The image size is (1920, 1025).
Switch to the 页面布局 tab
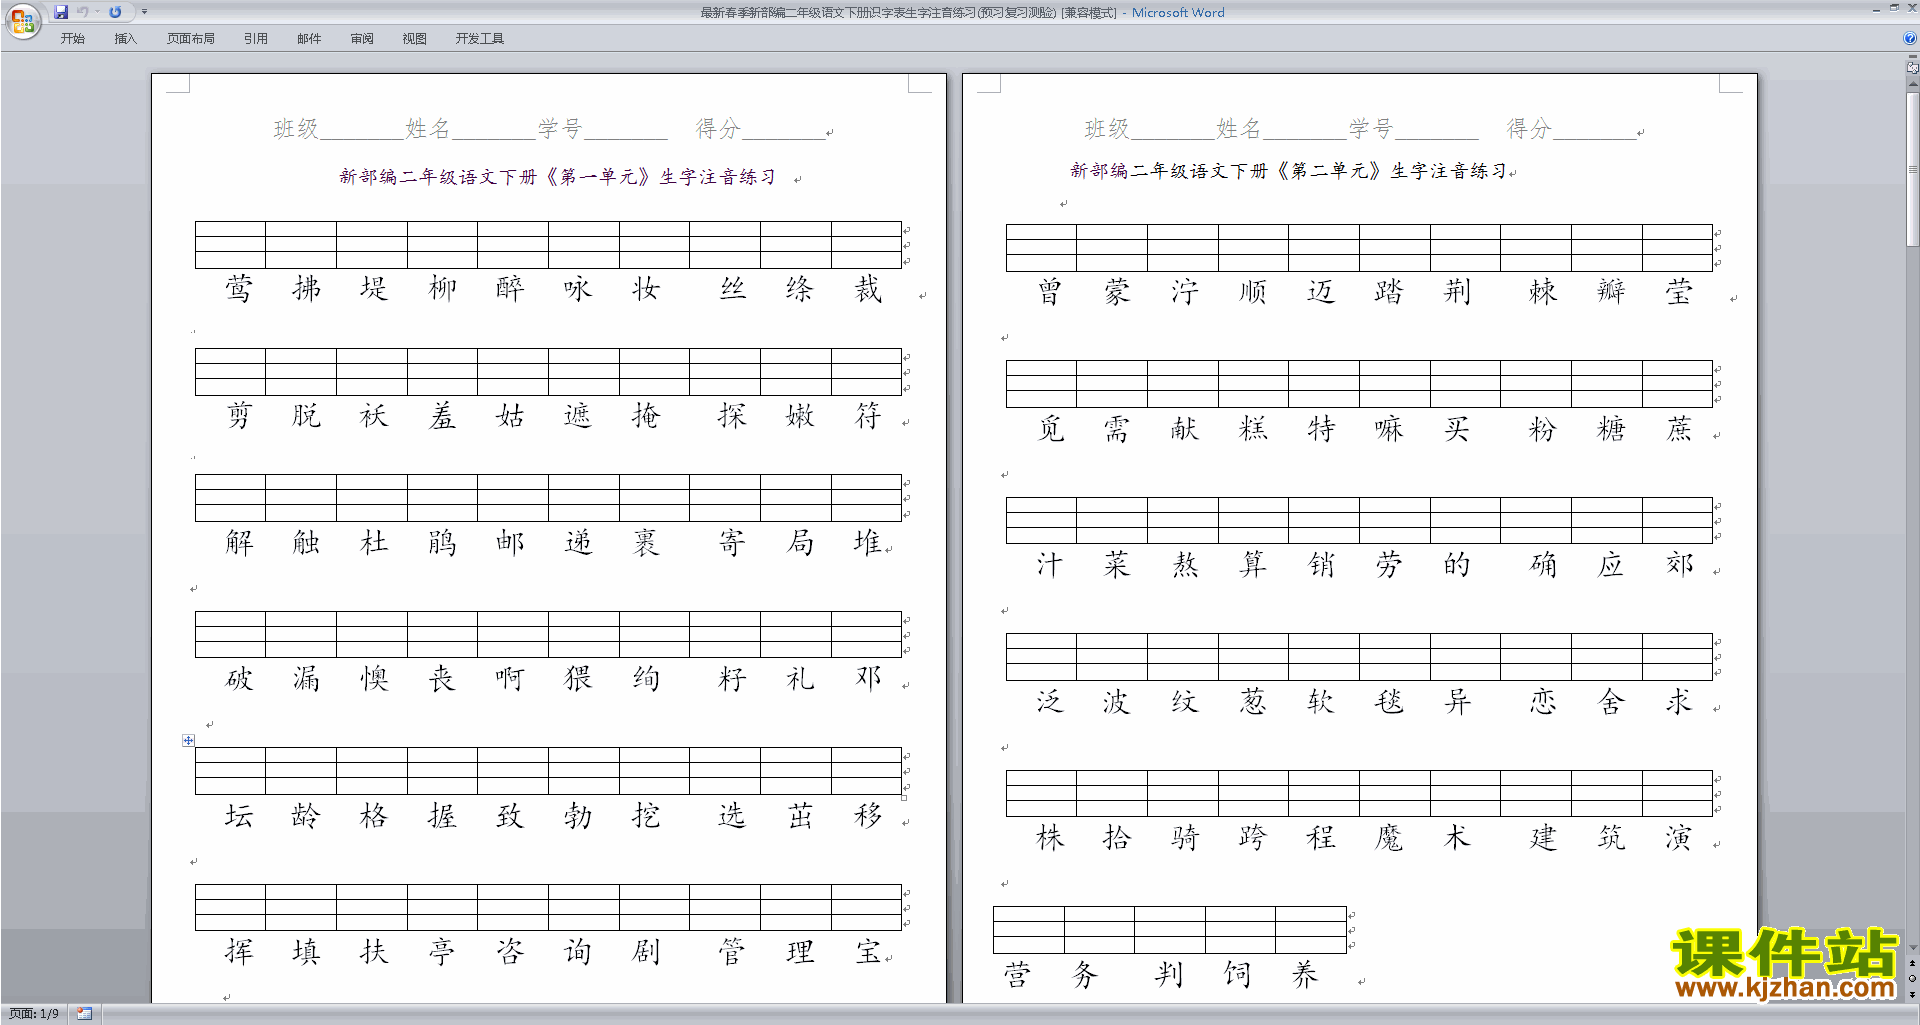pyautogui.click(x=191, y=39)
